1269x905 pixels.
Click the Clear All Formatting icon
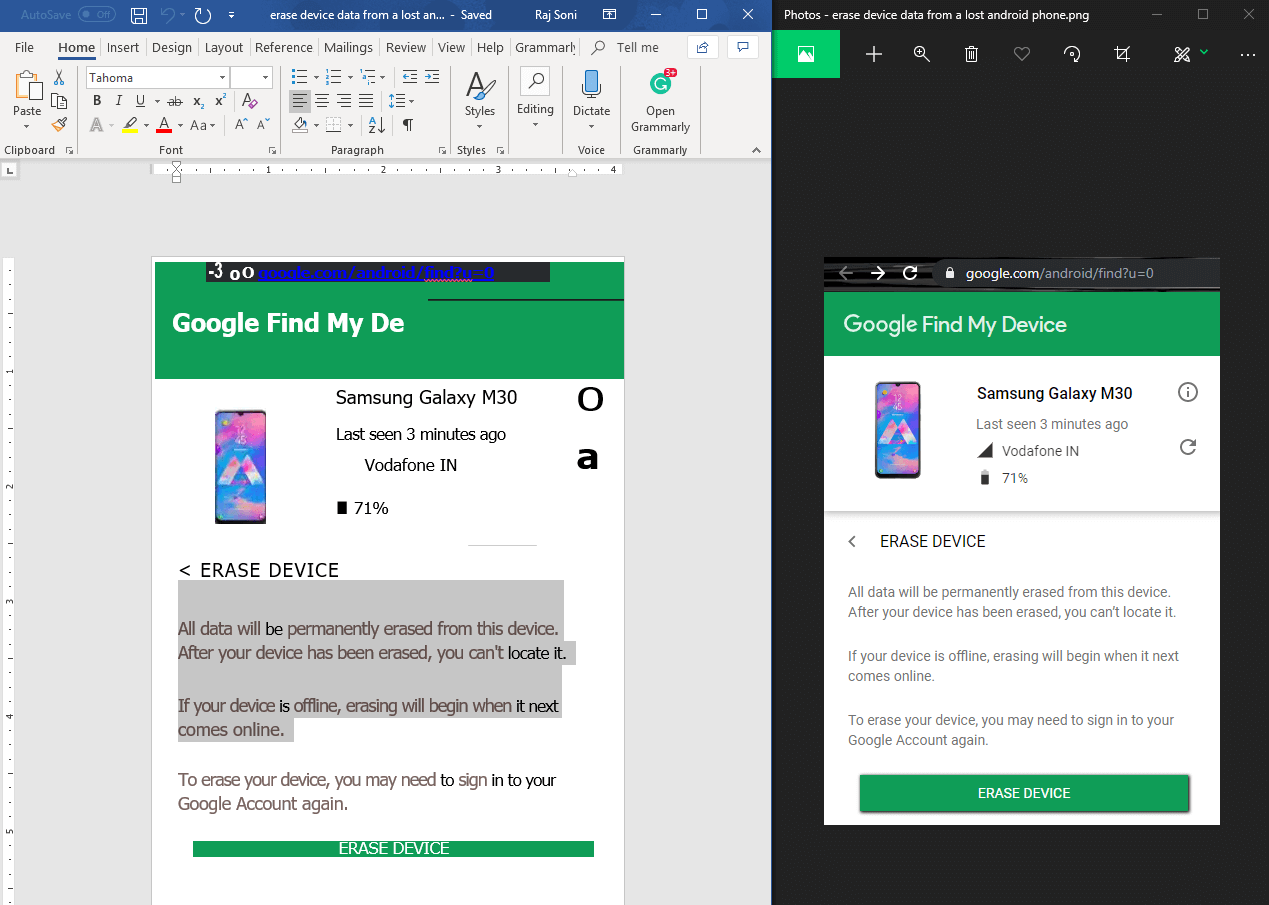(x=250, y=101)
